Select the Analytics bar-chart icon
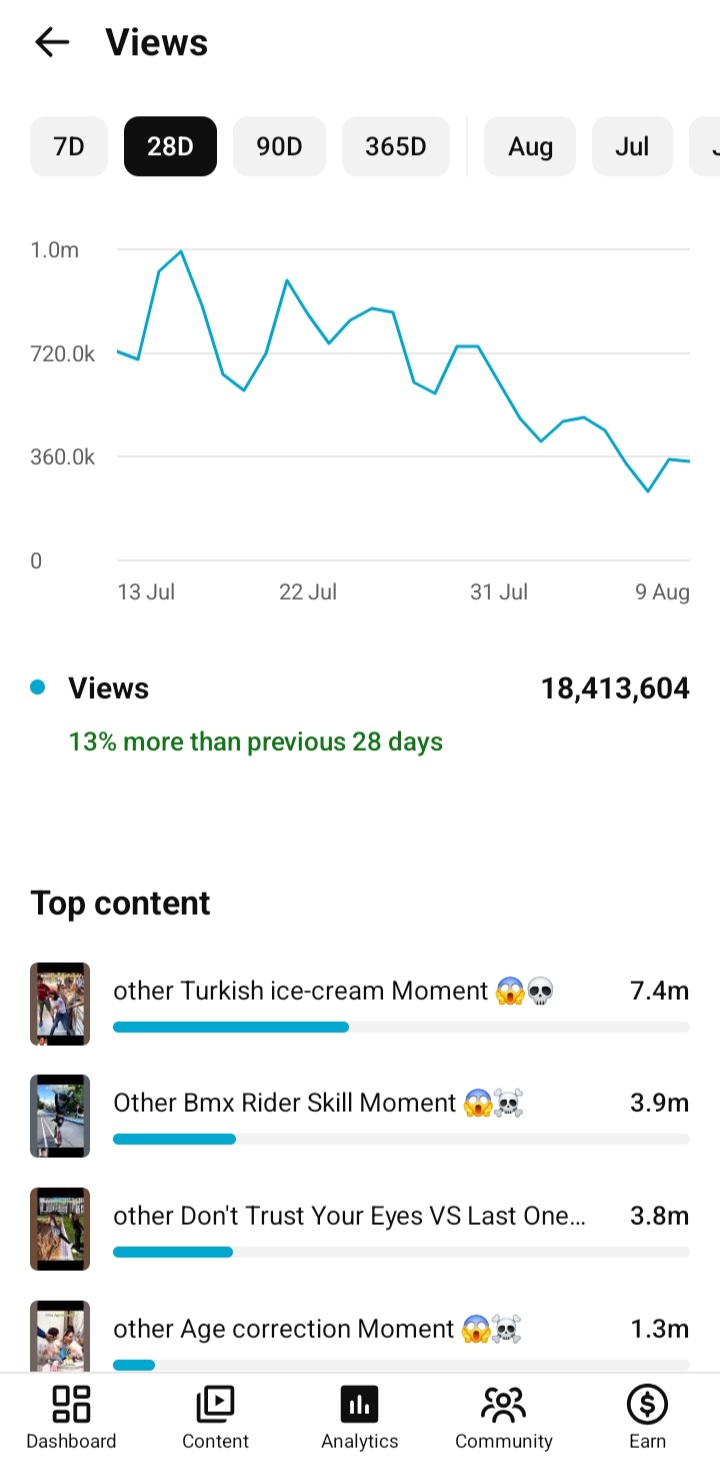This screenshot has width=720, height=1484. (x=360, y=1404)
